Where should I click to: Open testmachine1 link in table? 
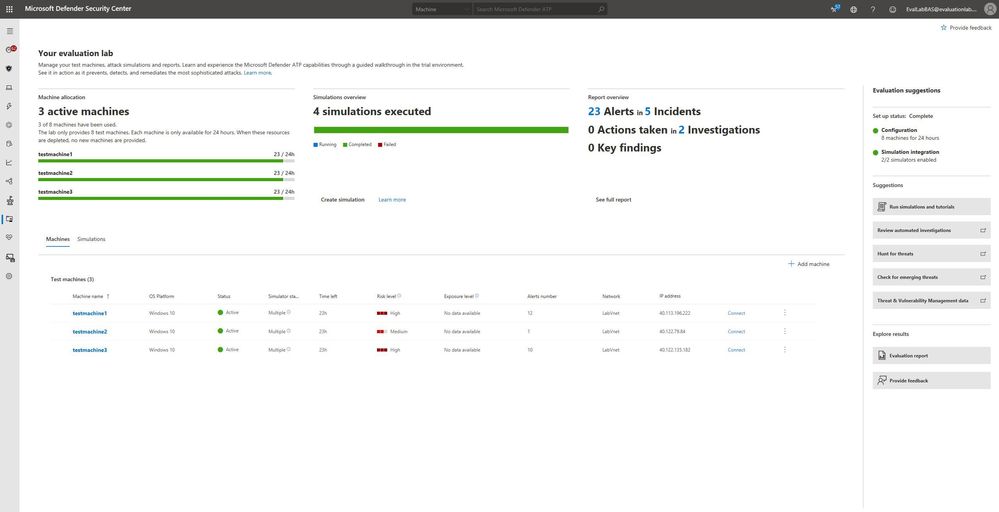(90, 313)
